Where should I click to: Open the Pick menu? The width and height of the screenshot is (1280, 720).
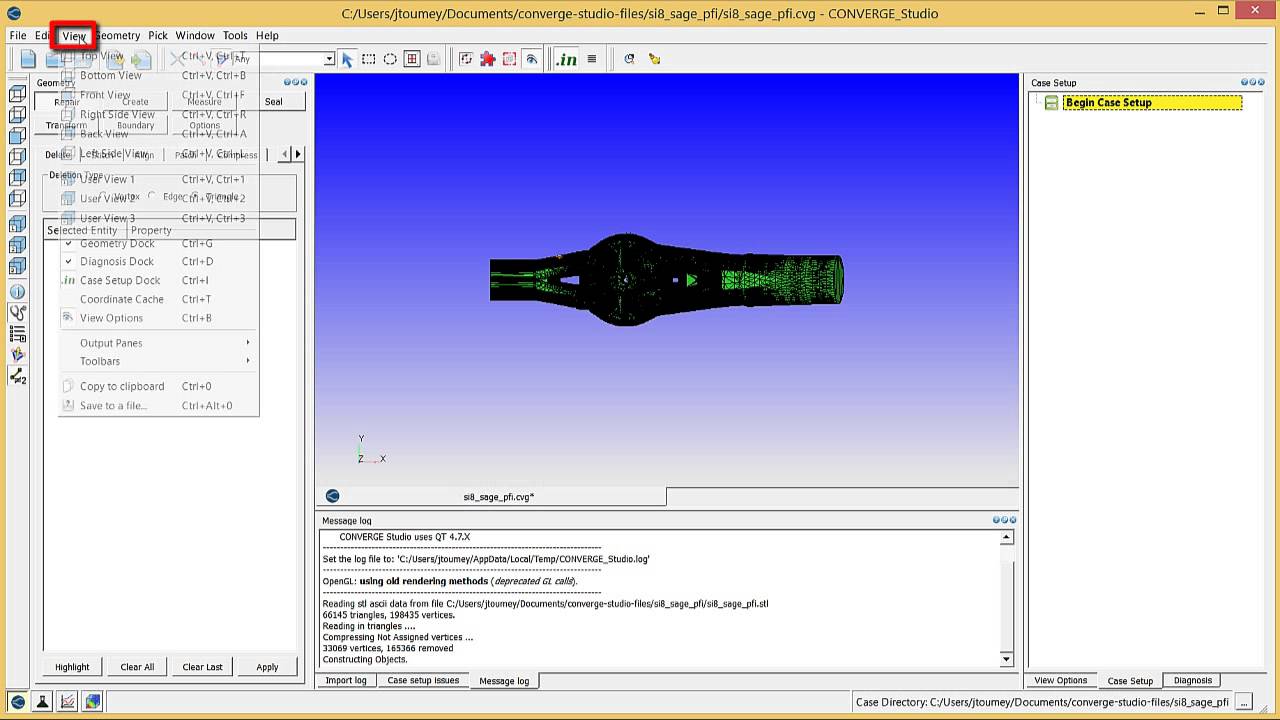coord(158,35)
